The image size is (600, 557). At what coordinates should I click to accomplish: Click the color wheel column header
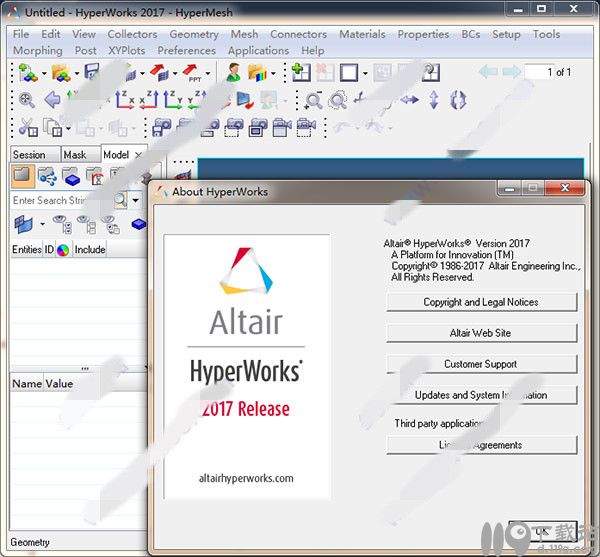click(x=63, y=250)
